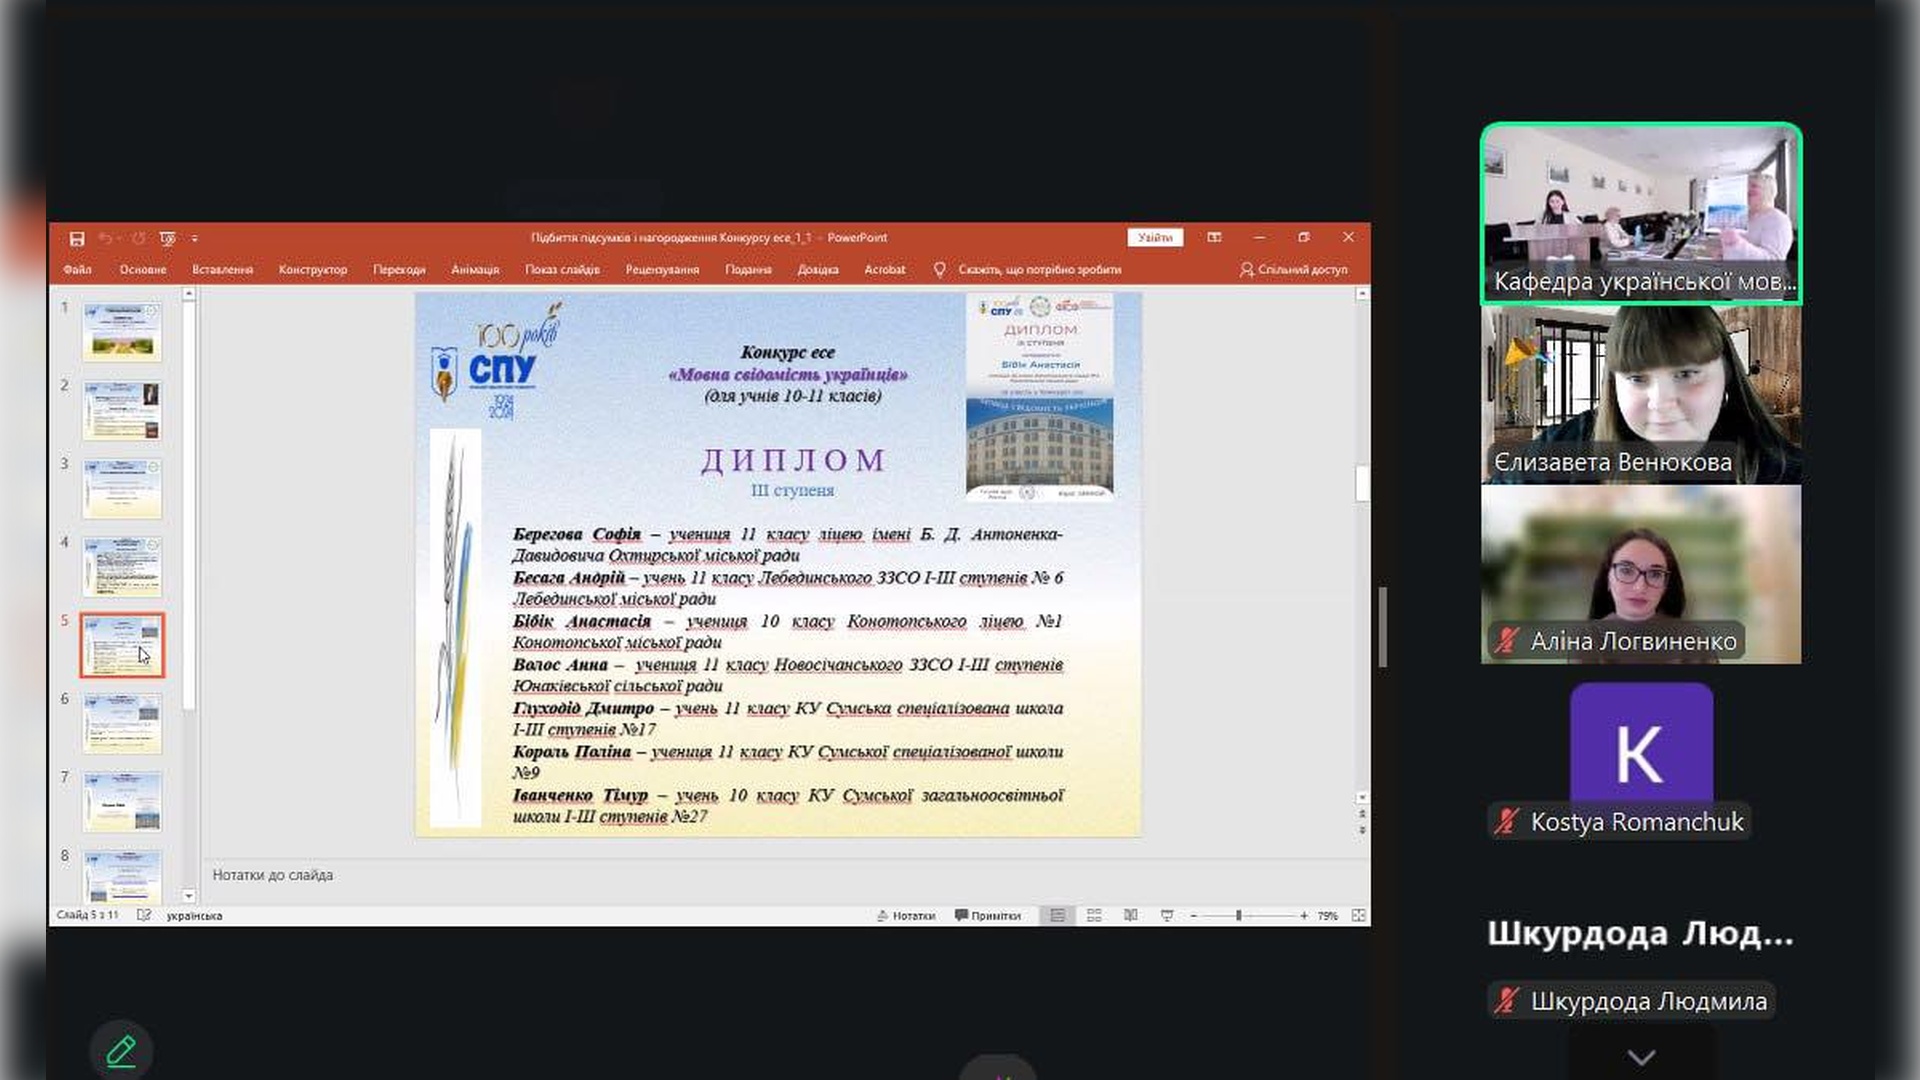Screen dimensions: 1920x1080
Task: Toggle Нотатки notes pane in status bar
Action: point(906,915)
